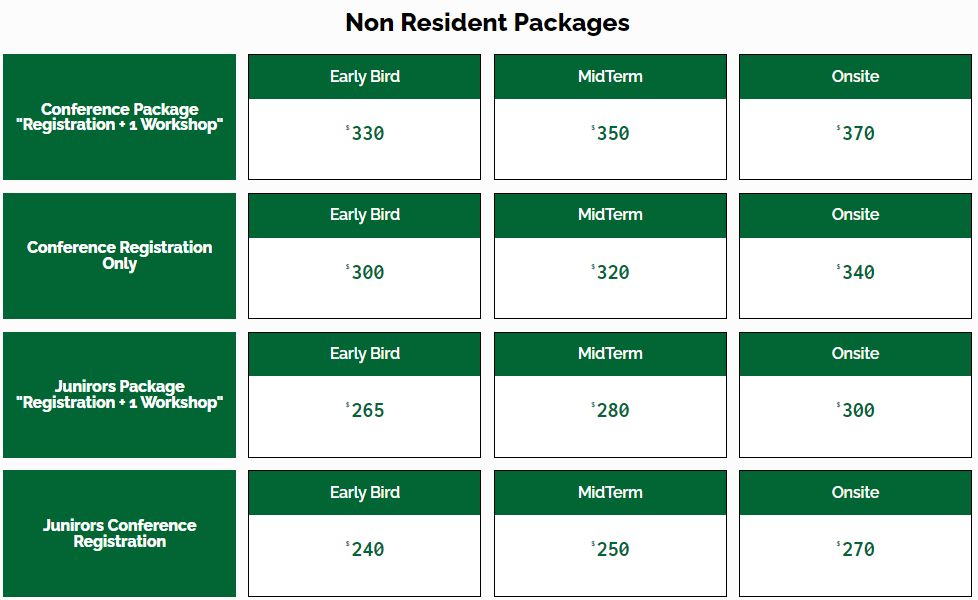This screenshot has width=978, height=600.
Task: Pick the $340 Onsite registration price
Action: pyautogui.click(x=856, y=273)
